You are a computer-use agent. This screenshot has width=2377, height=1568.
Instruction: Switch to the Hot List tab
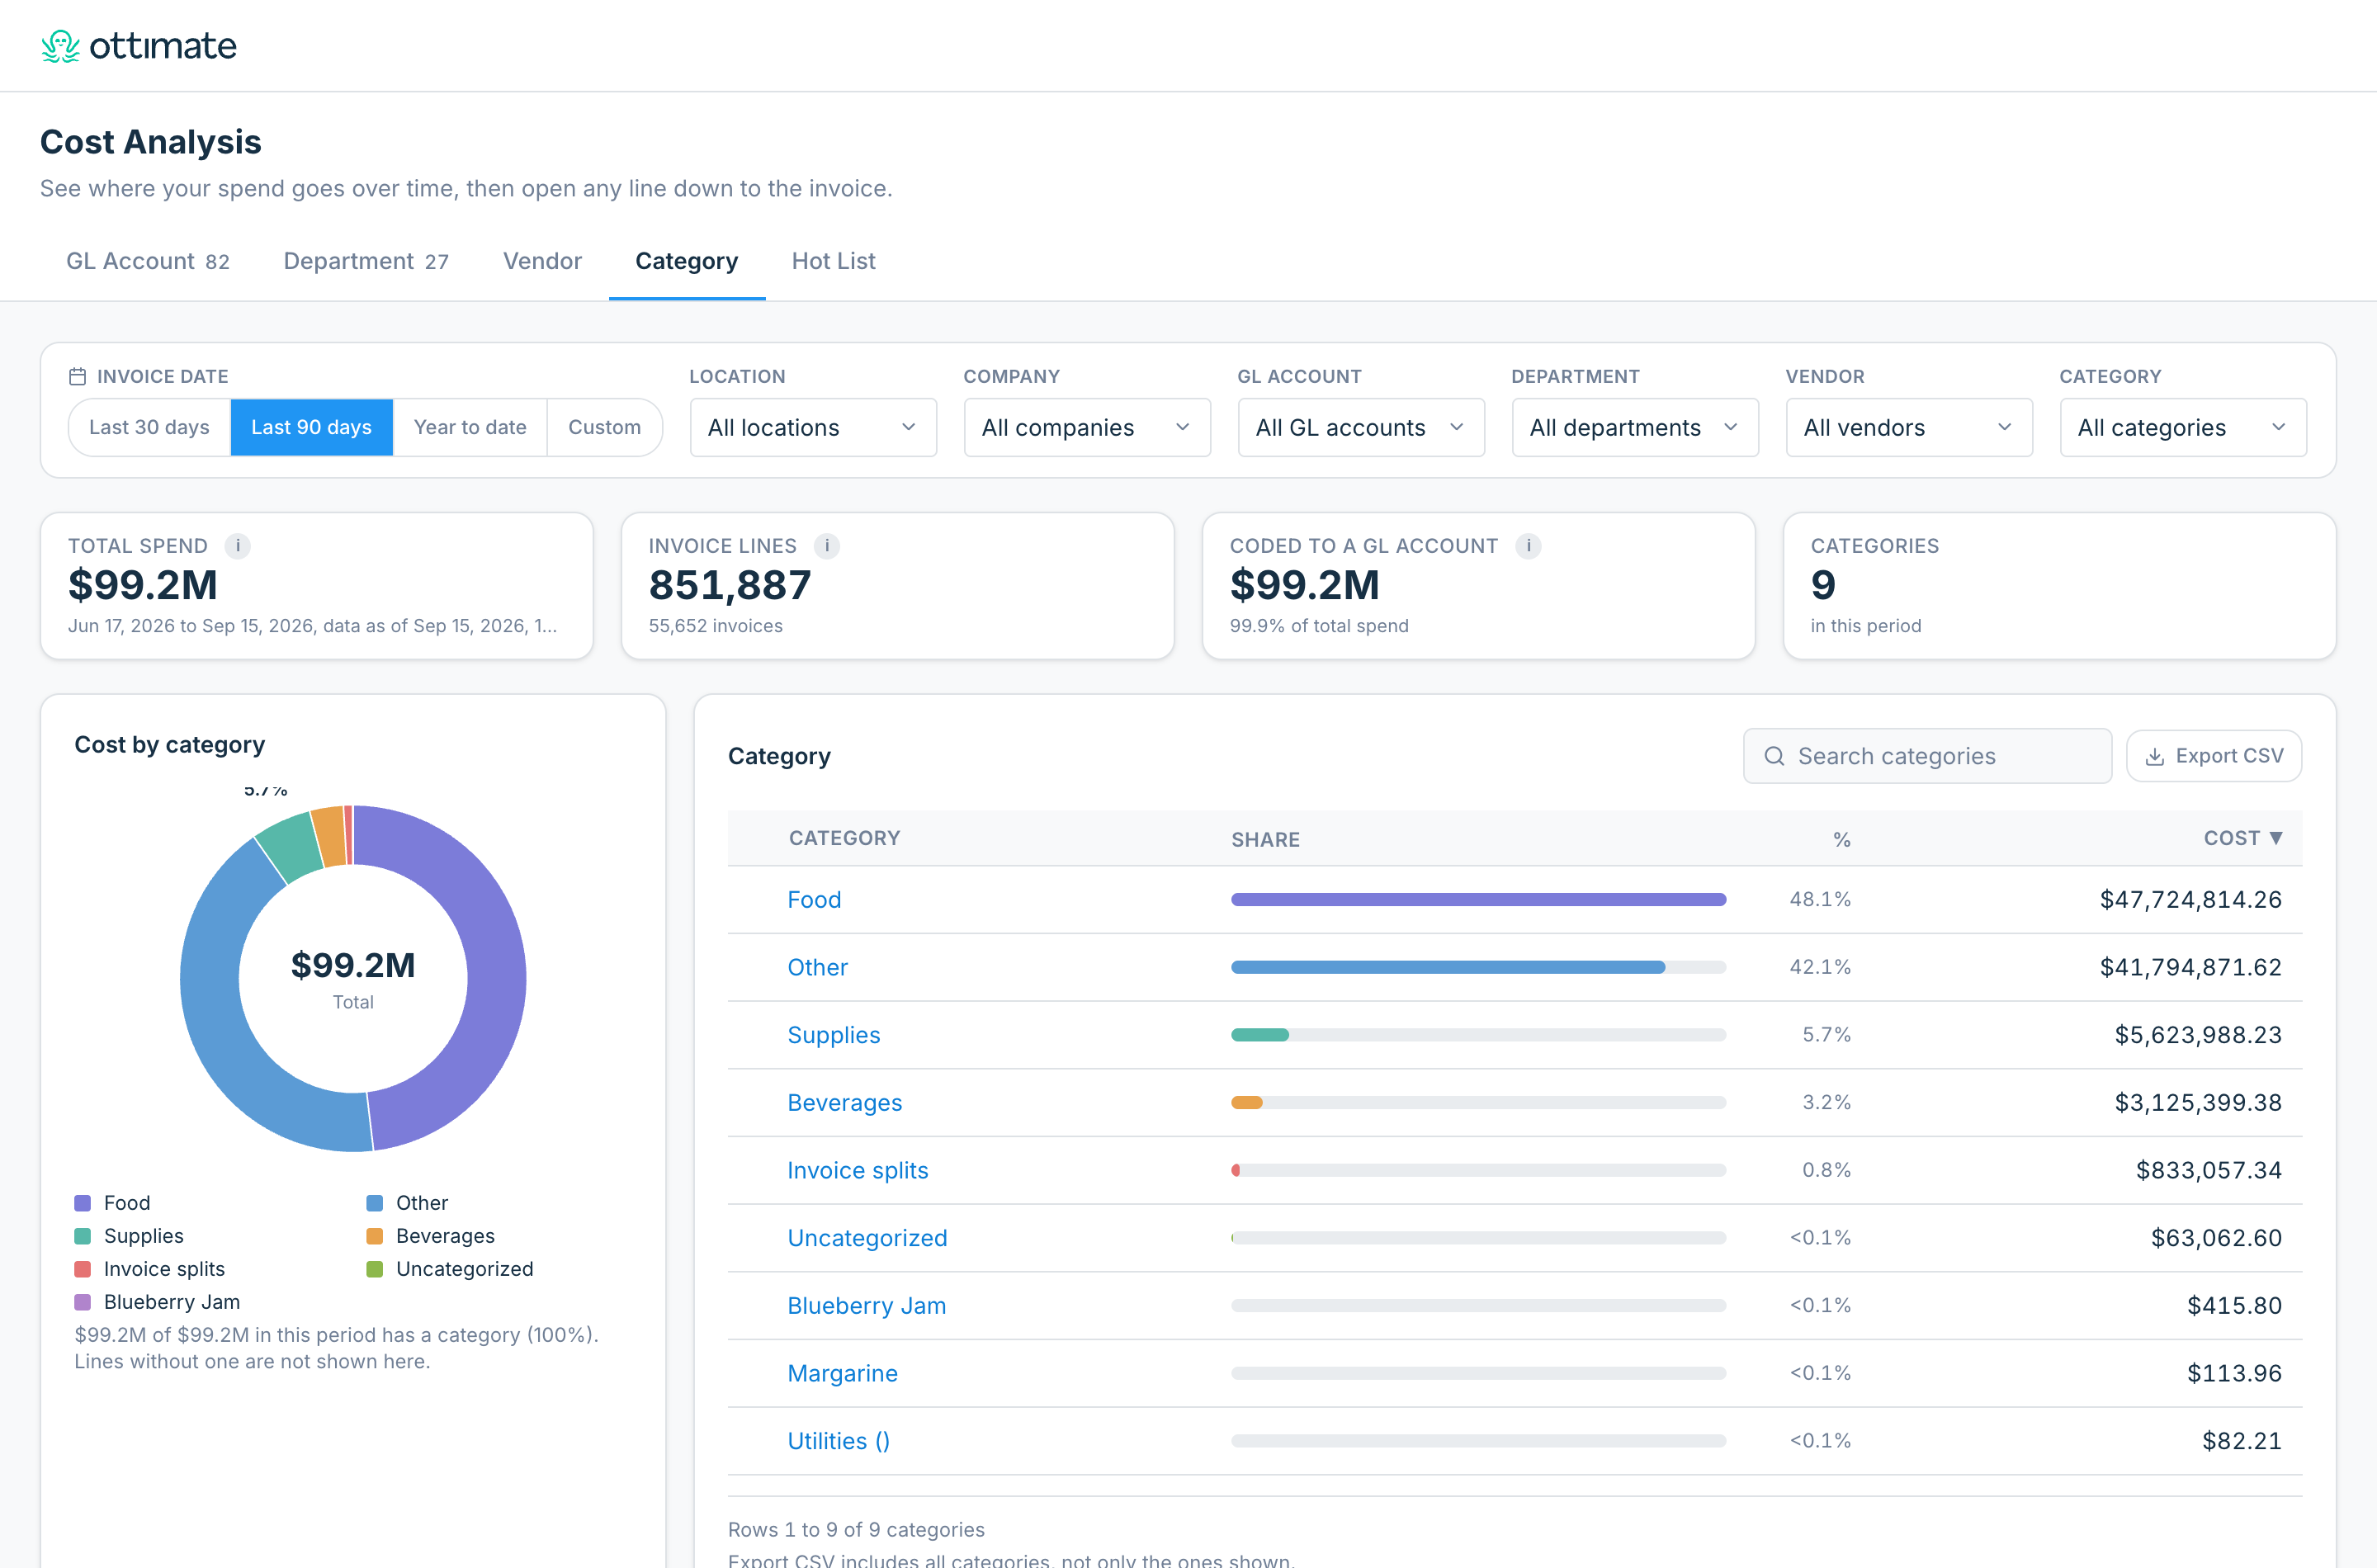pyautogui.click(x=833, y=261)
